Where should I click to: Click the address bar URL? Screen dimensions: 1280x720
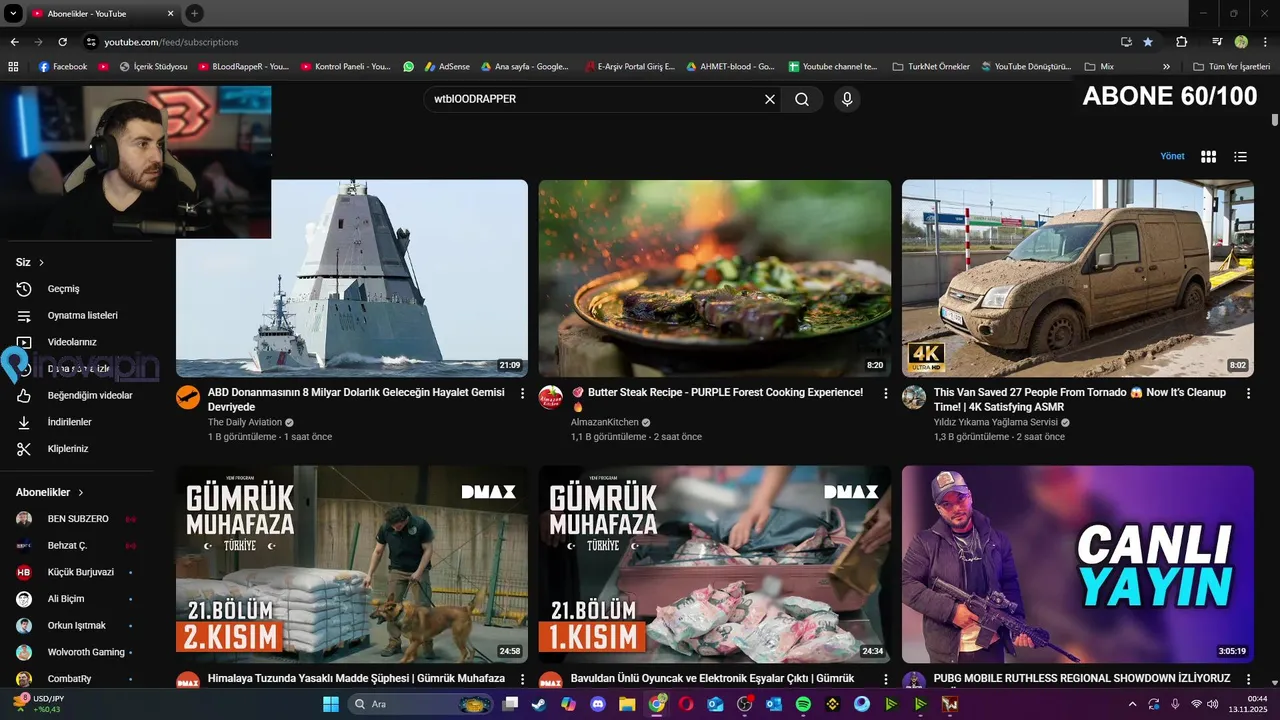click(x=171, y=42)
